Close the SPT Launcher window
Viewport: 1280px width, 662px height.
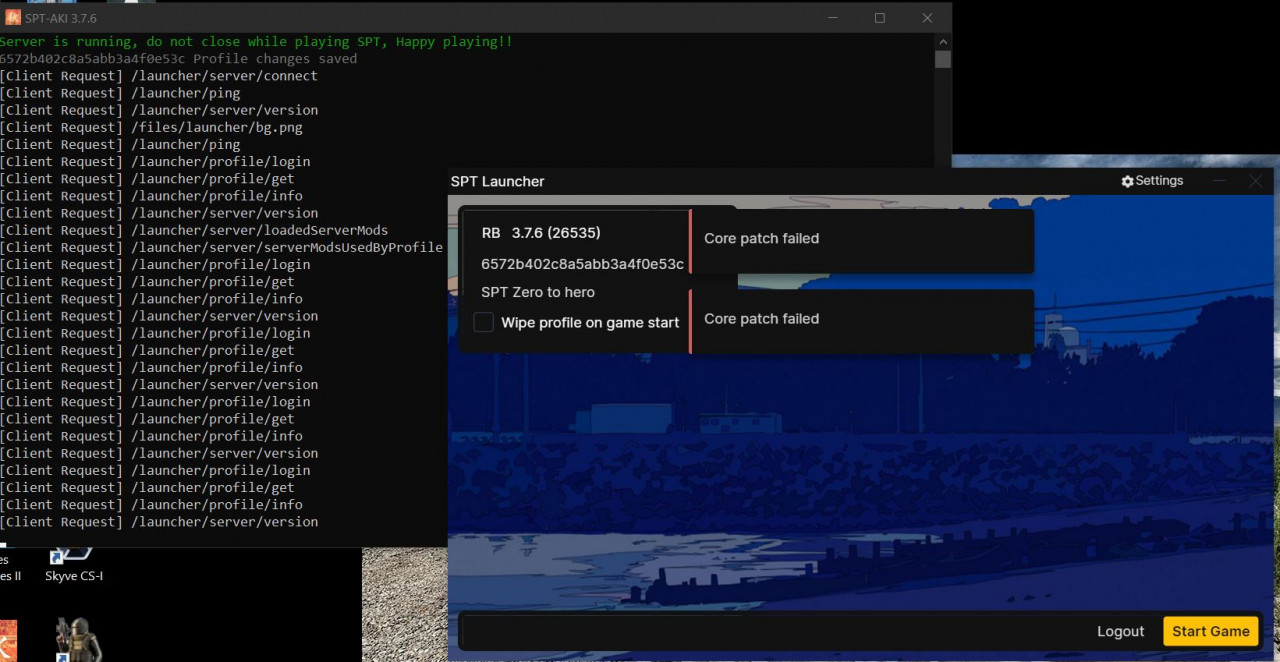click(x=1255, y=181)
